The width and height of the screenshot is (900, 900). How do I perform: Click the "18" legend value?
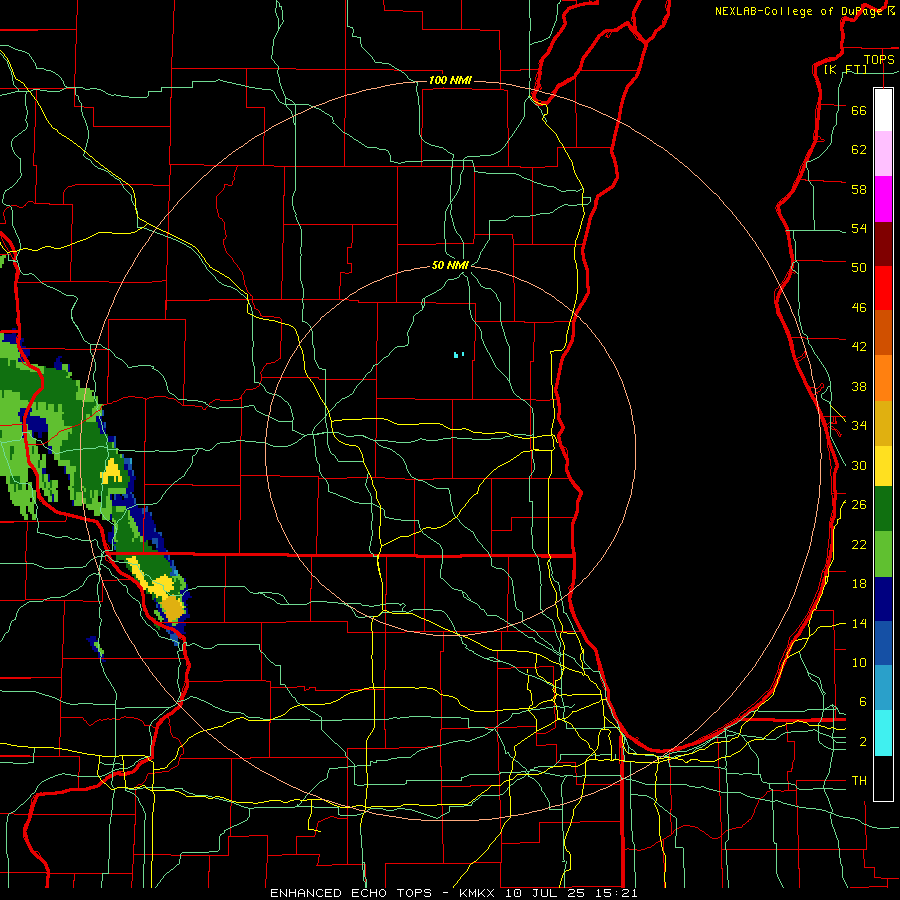point(859,584)
